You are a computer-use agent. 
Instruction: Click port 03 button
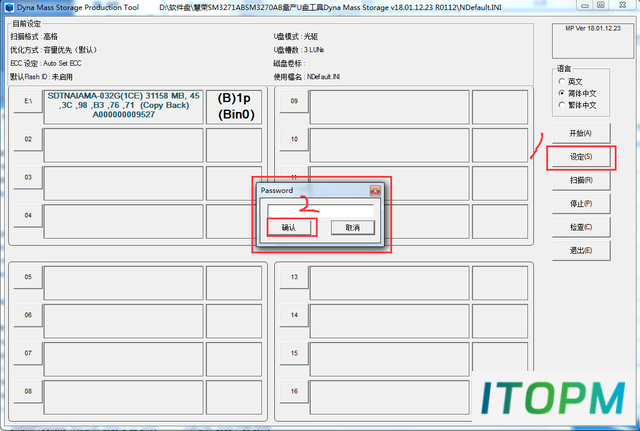coord(28,177)
